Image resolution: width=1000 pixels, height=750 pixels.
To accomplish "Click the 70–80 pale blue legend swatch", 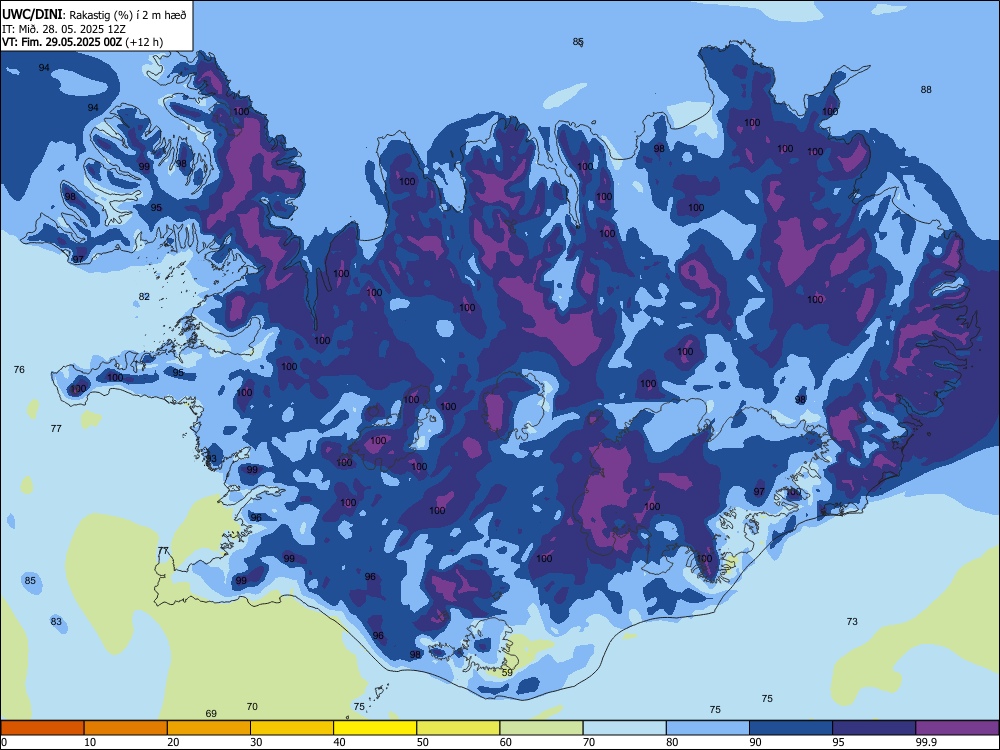I will pos(624,728).
